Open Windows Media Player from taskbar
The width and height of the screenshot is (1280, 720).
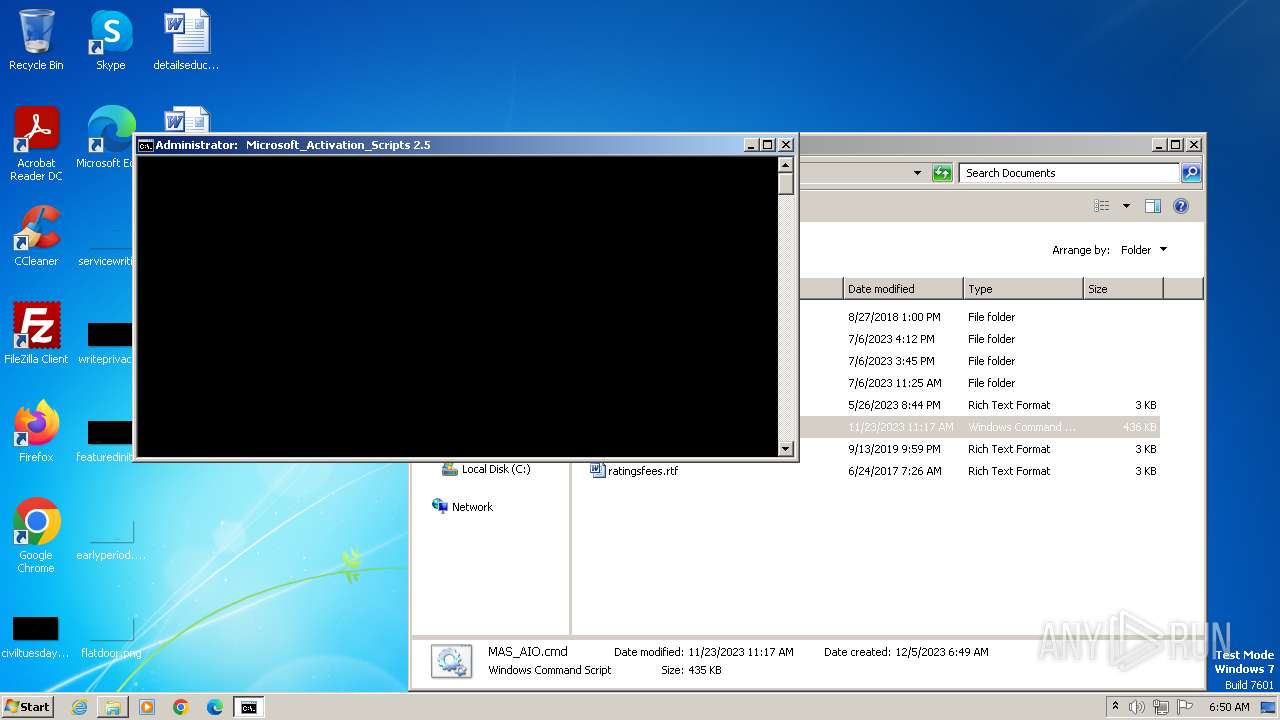pyautogui.click(x=147, y=707)
